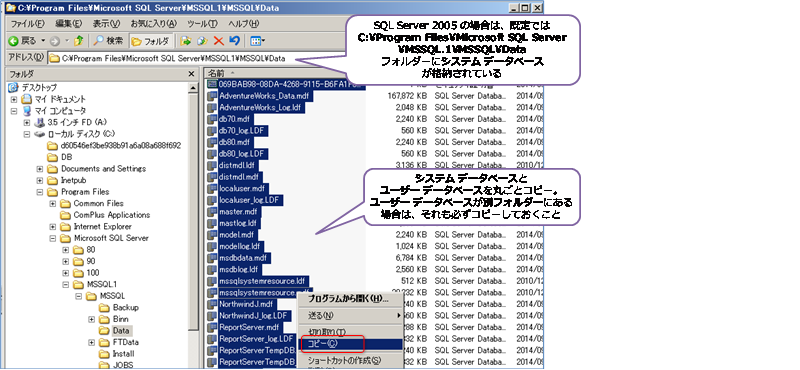The width and height of the screenshot is (800, 370).
Task: Toggle the フォルダ folders pane button
Action: coord(151,41)
